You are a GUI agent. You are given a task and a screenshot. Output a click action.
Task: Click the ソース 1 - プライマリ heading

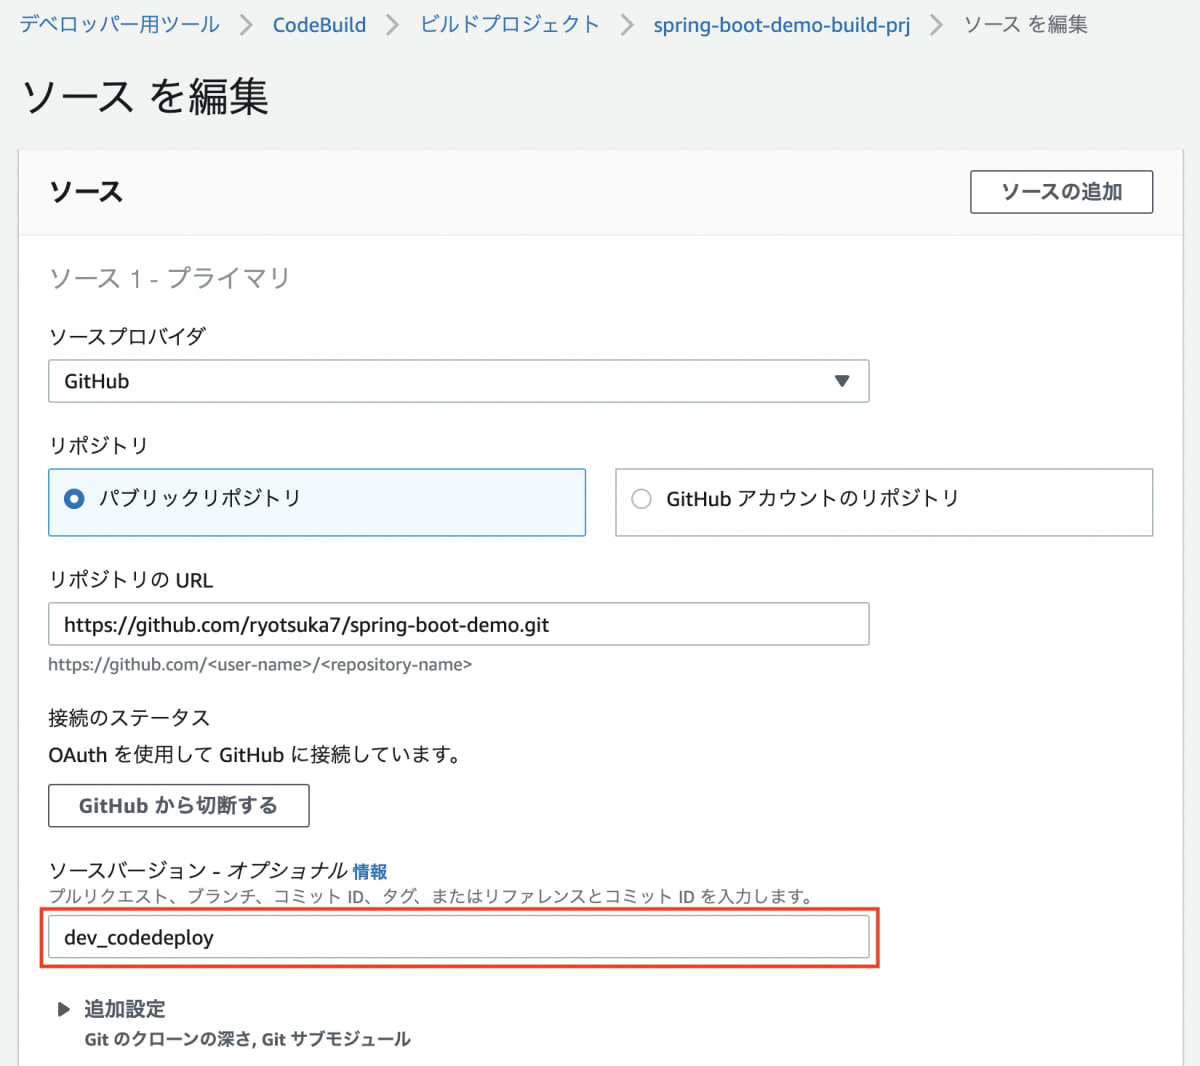170,277
